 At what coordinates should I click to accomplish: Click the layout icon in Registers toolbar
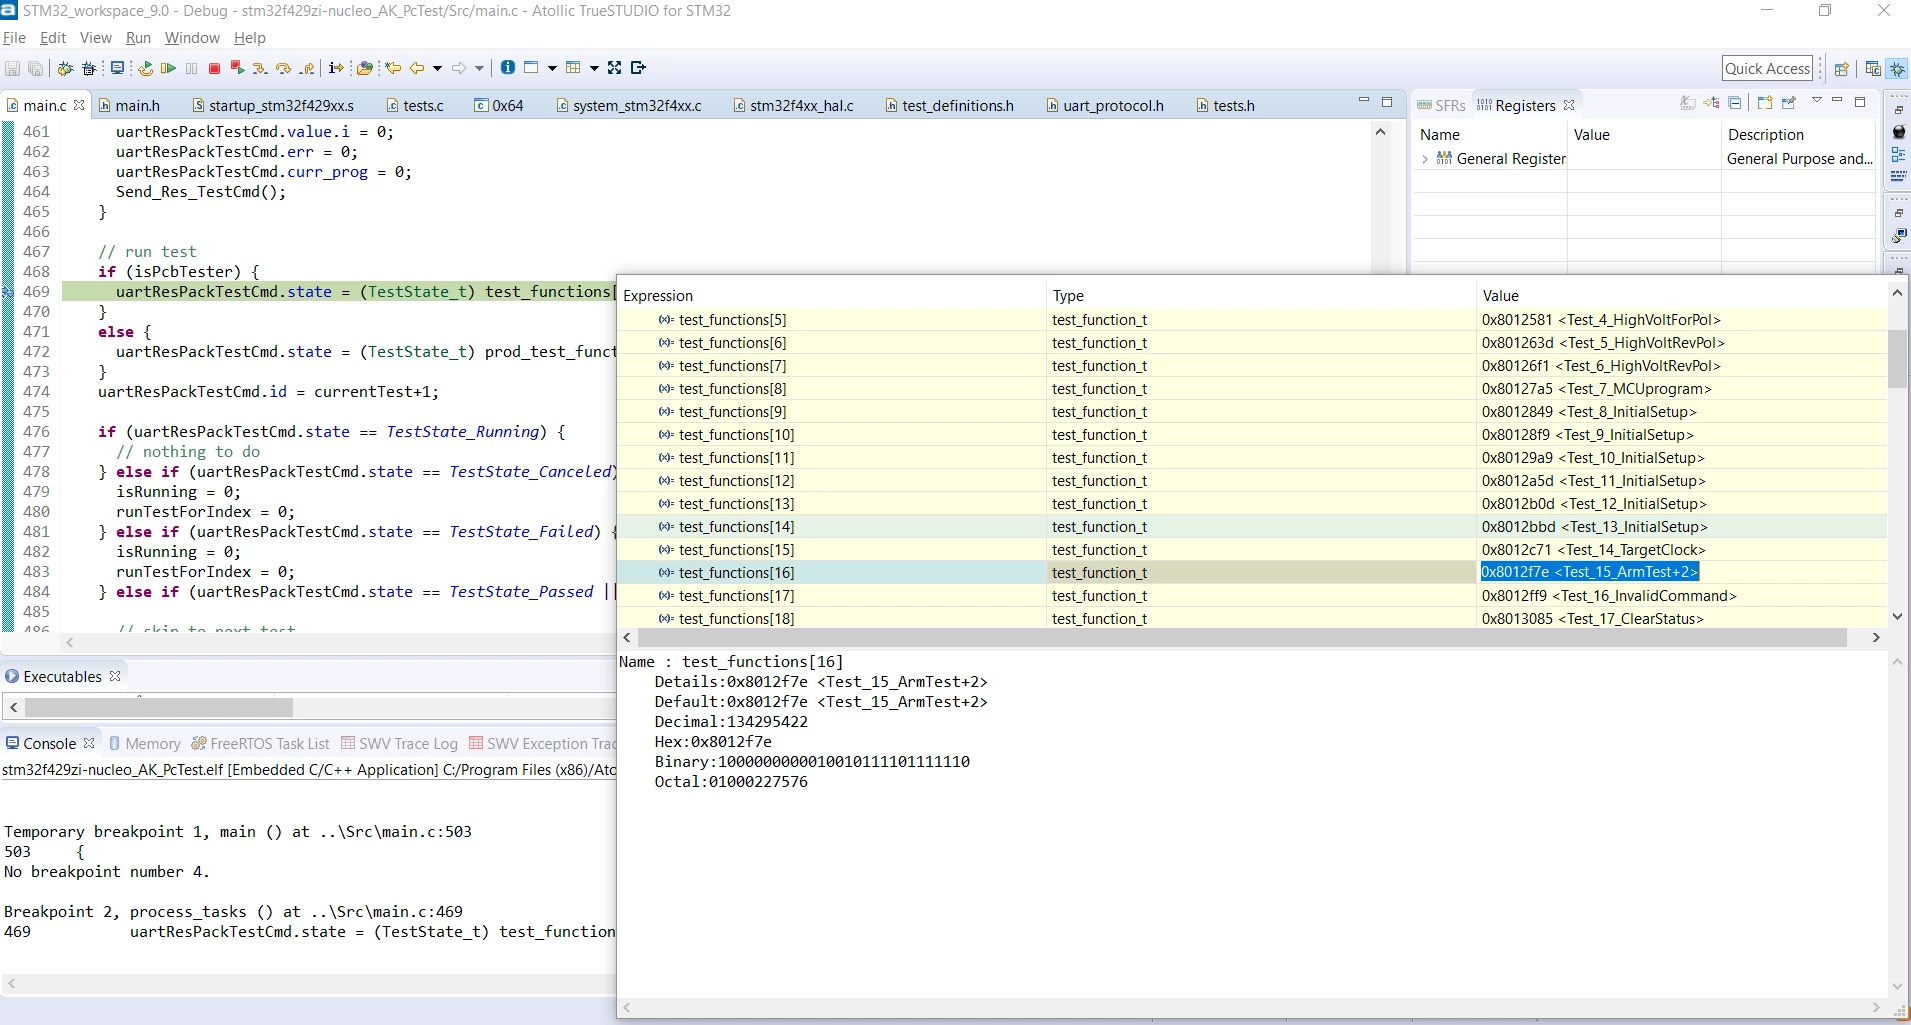coord(1764,103)
